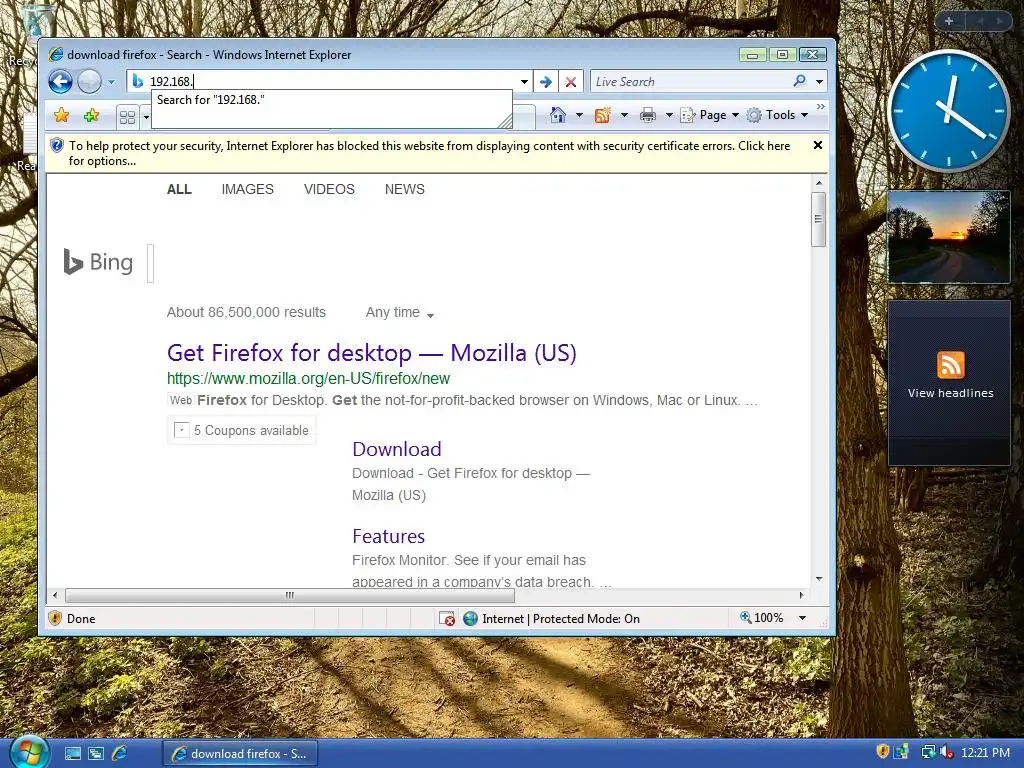Click the horizontal scrollbar thumb

[290, 596]
